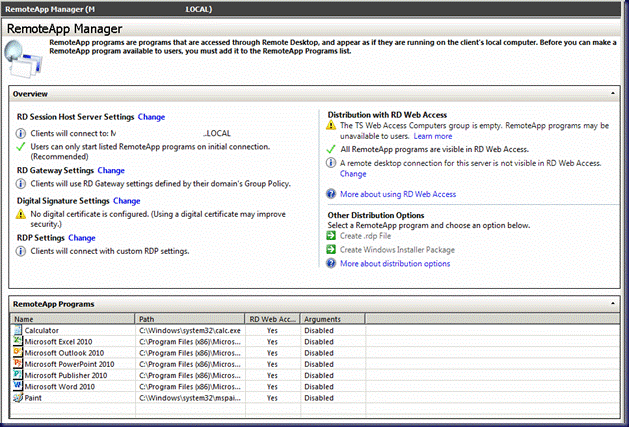Change RDP Settings
The height and width of the screenshot is (427, 629).
[x=82, y=238]
